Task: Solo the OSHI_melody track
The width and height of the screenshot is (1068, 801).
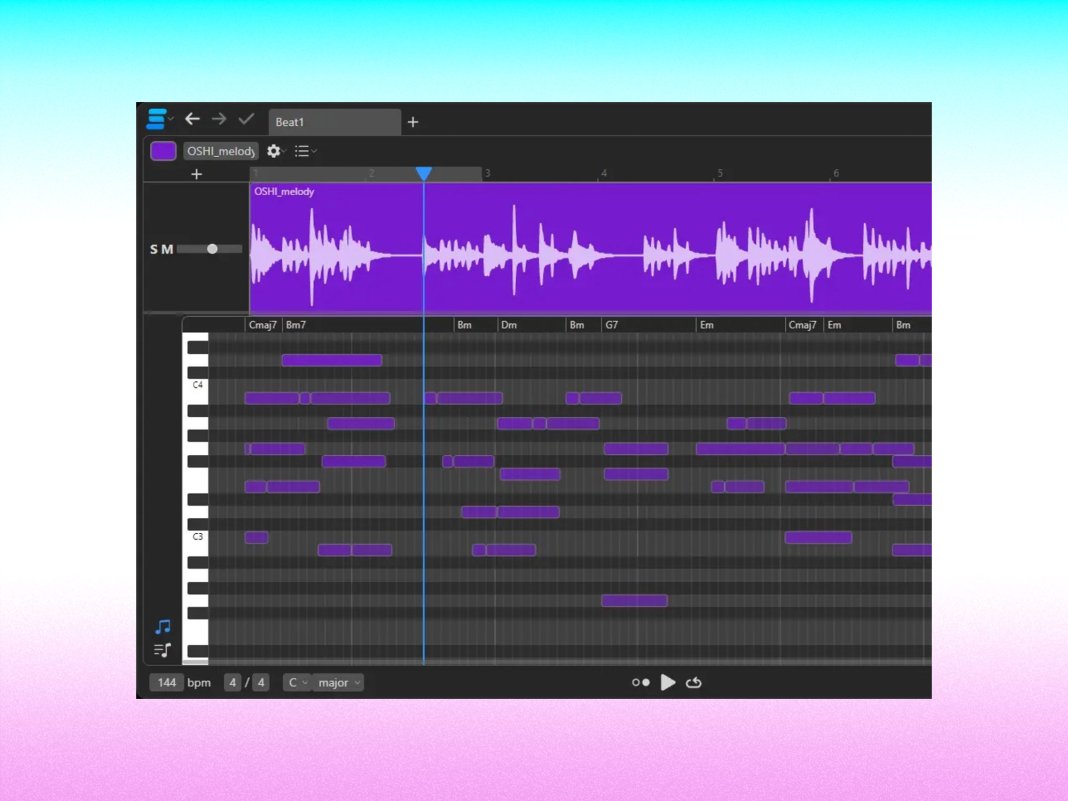Action: (x=154, y=249)
